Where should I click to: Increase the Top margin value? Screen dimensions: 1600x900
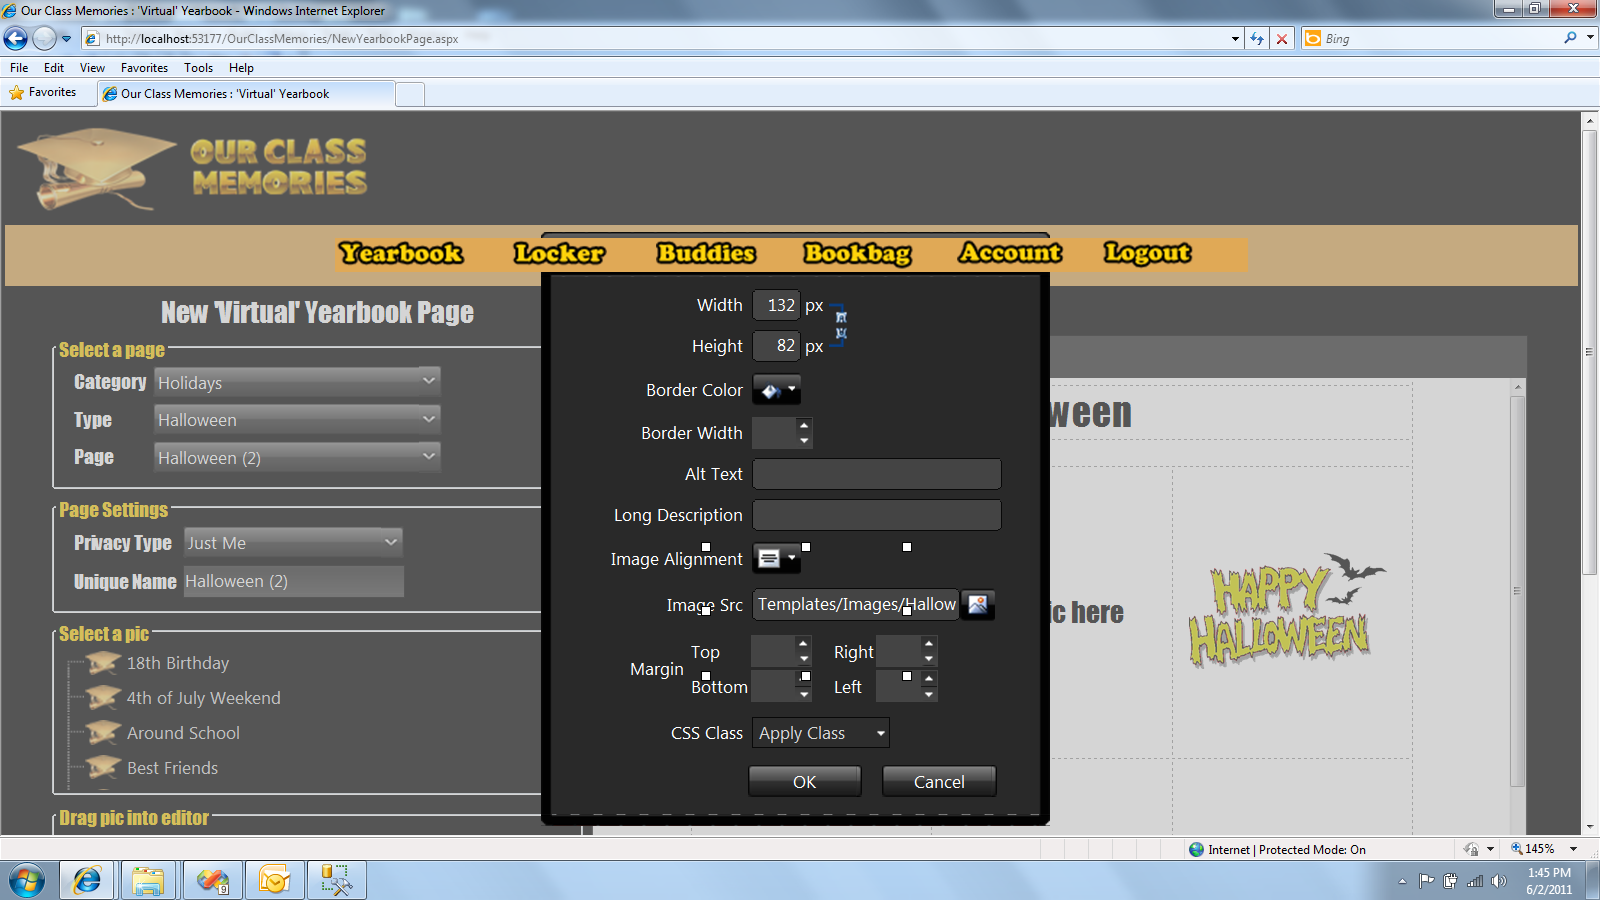coord(804,644)
